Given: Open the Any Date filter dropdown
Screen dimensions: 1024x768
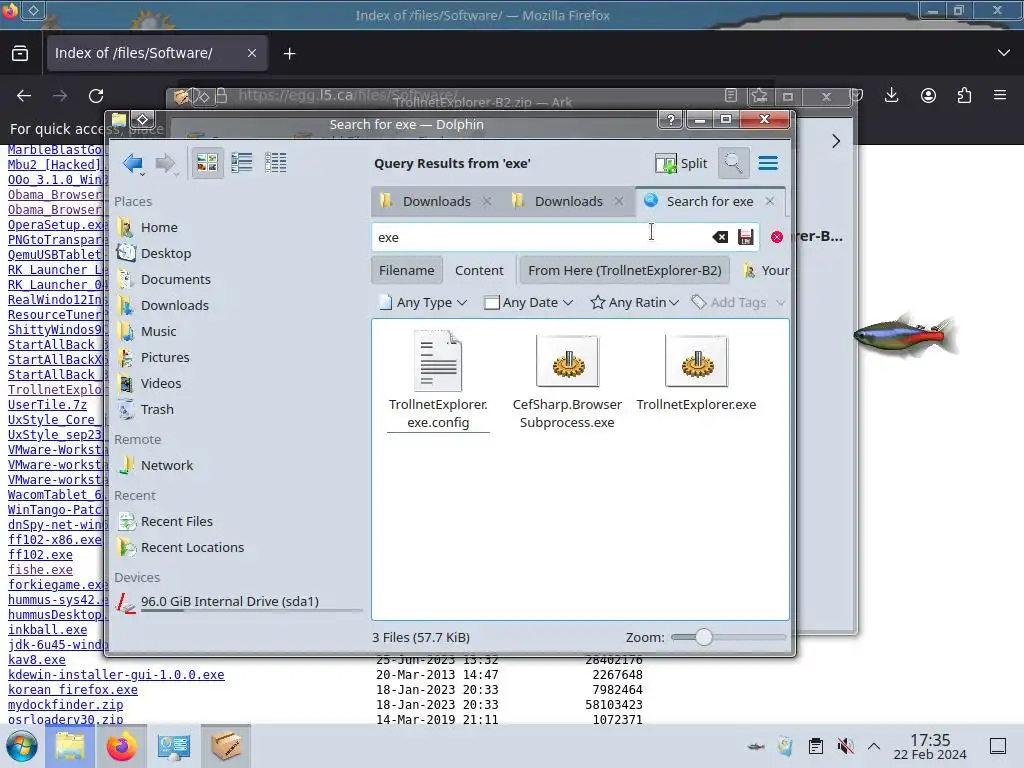Looking at the screenshot, I should pyautogui.click(x=528, y=302).
